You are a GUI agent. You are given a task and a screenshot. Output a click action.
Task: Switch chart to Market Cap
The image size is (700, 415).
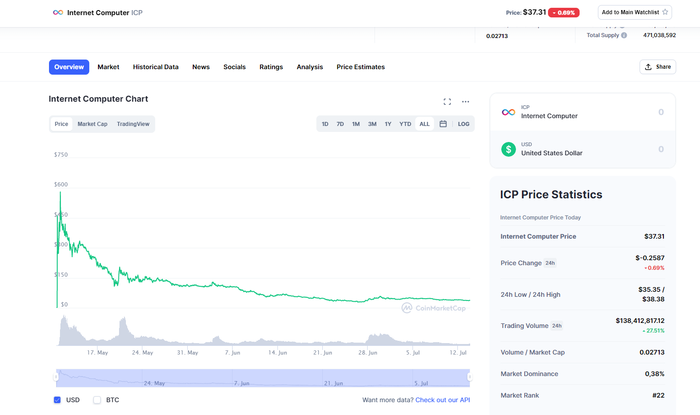92,124
